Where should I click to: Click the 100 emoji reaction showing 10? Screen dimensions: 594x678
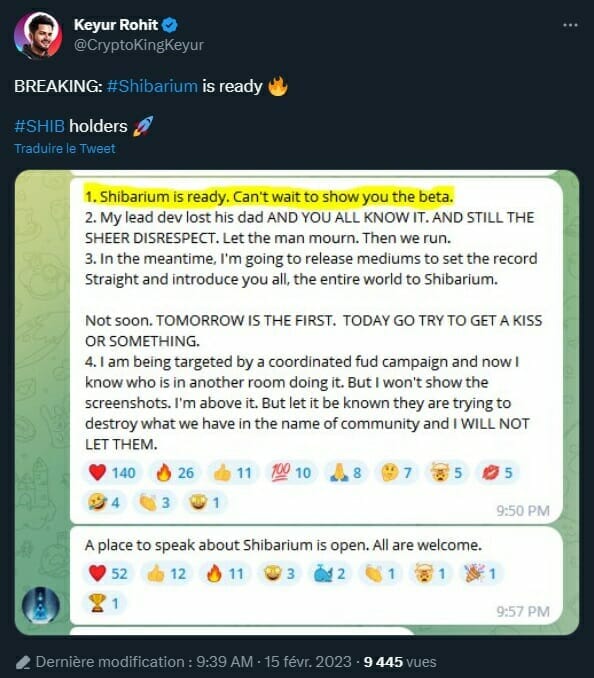coord(291,473)
